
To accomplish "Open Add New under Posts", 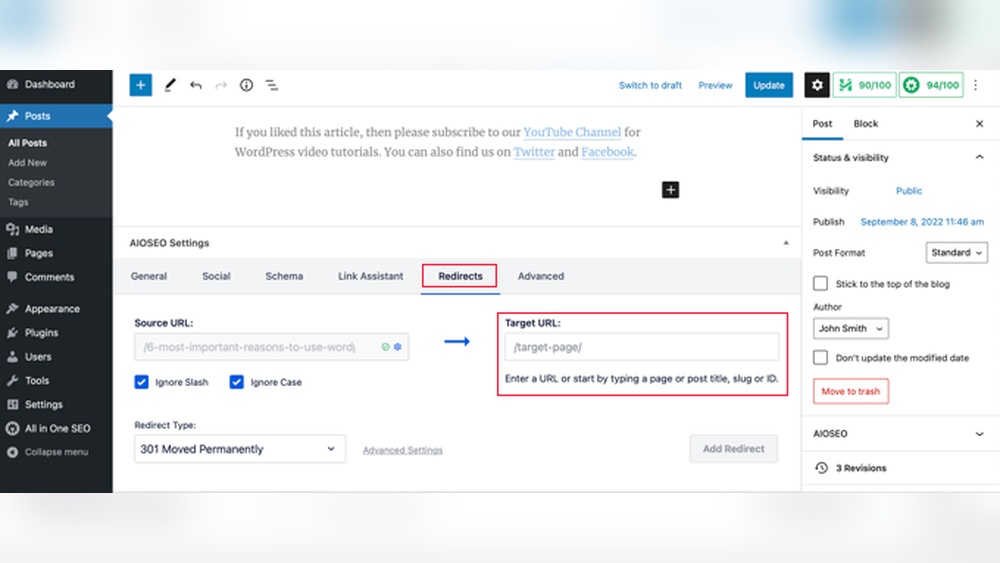I will [27, 163].
